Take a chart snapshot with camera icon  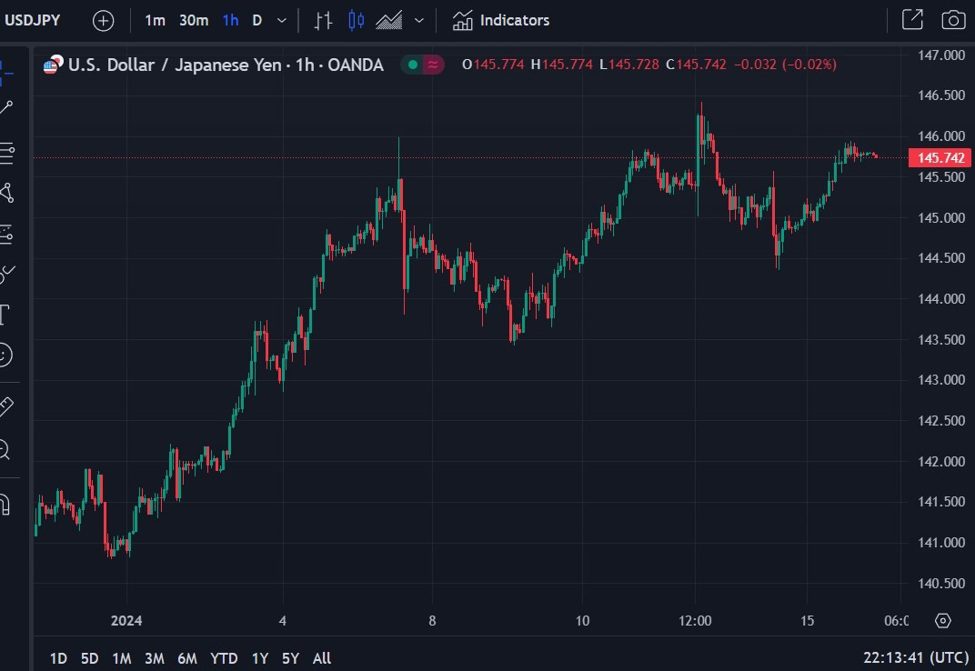(x=953, y=20)
